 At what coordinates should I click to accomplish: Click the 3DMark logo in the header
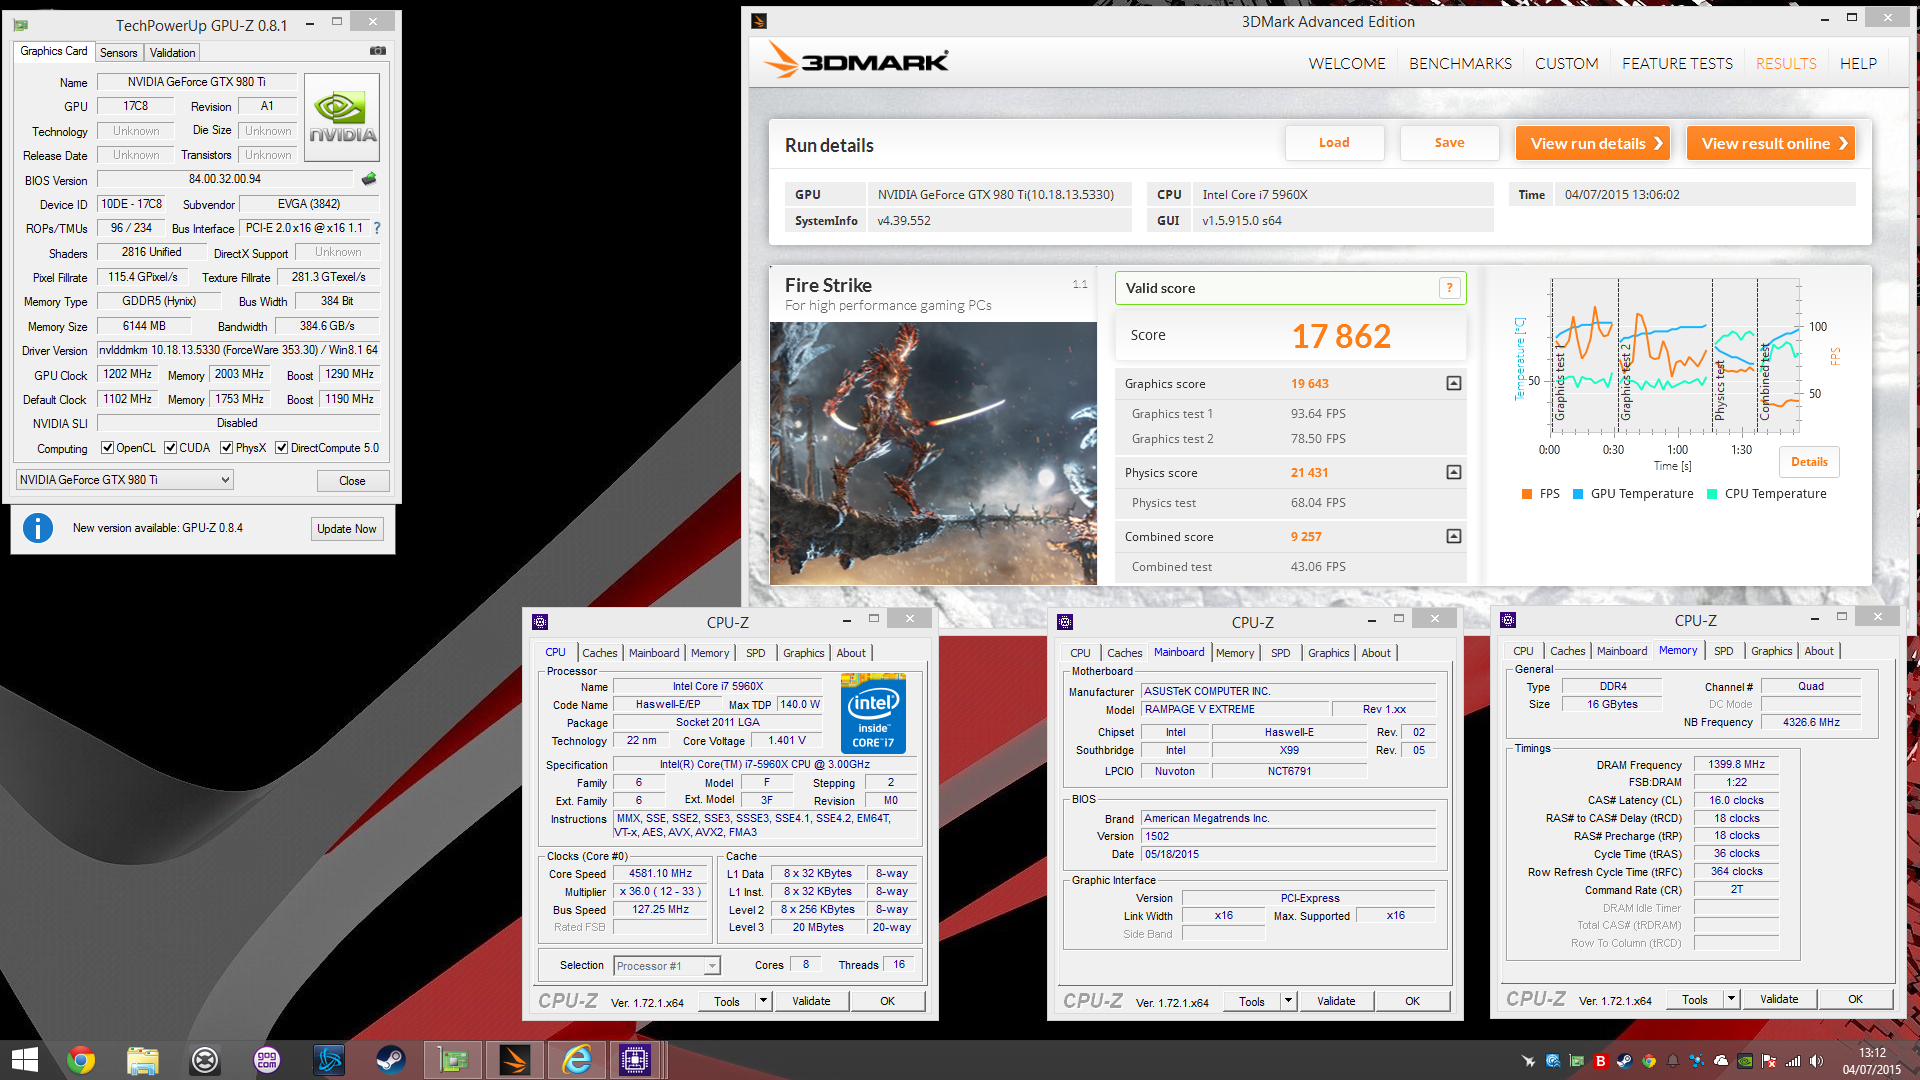[856, 61]
